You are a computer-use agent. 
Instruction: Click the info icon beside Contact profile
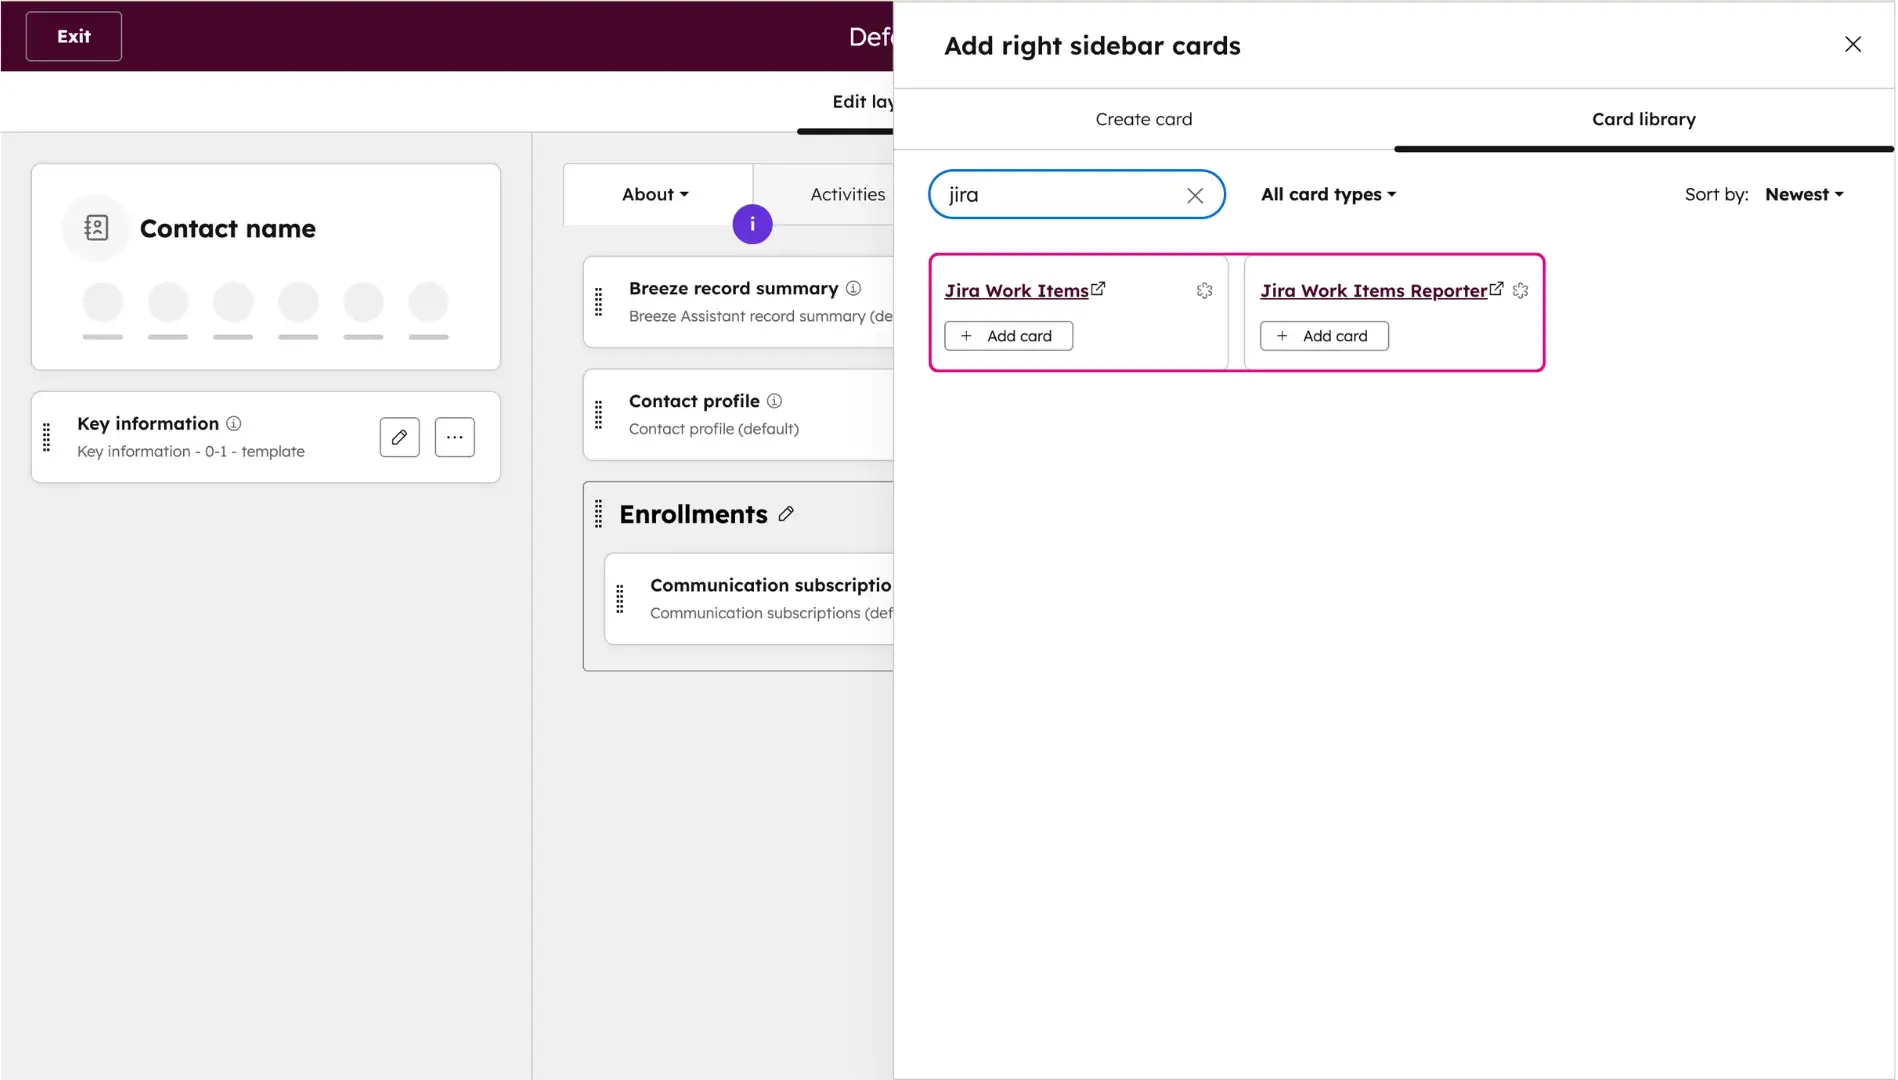point(775,400)
